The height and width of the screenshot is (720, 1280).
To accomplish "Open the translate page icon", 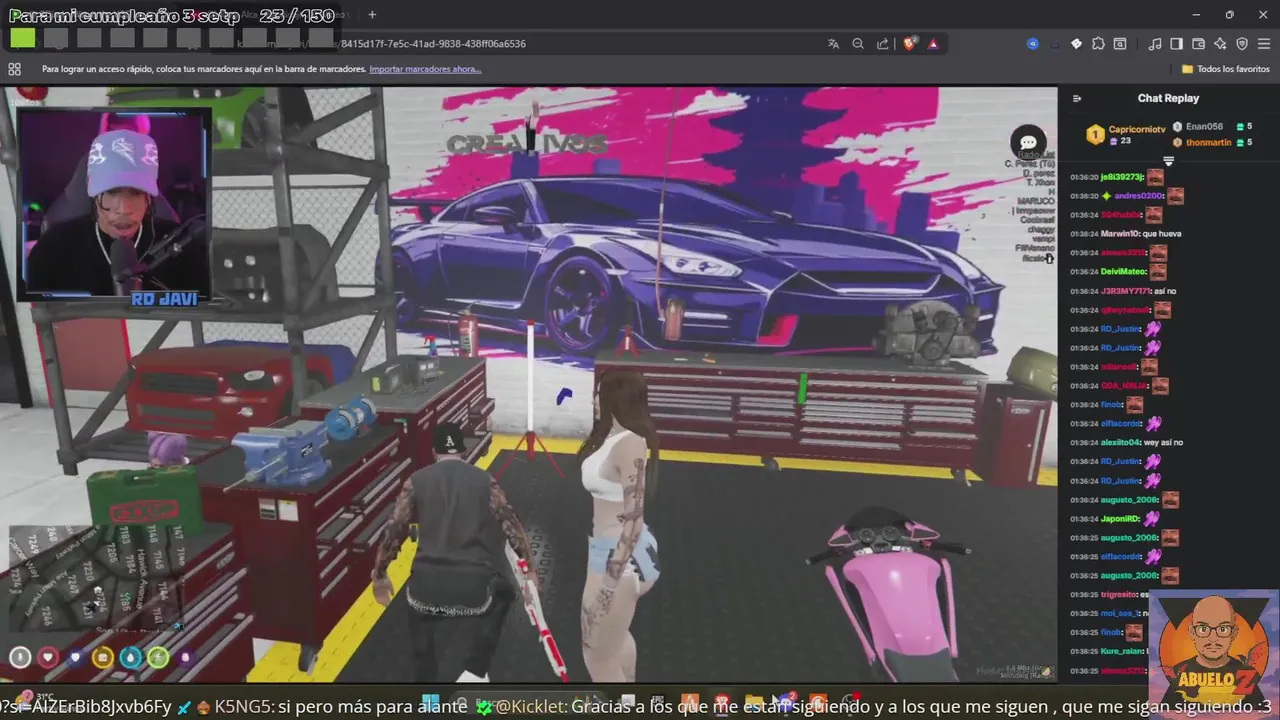I will click(834, 44).
